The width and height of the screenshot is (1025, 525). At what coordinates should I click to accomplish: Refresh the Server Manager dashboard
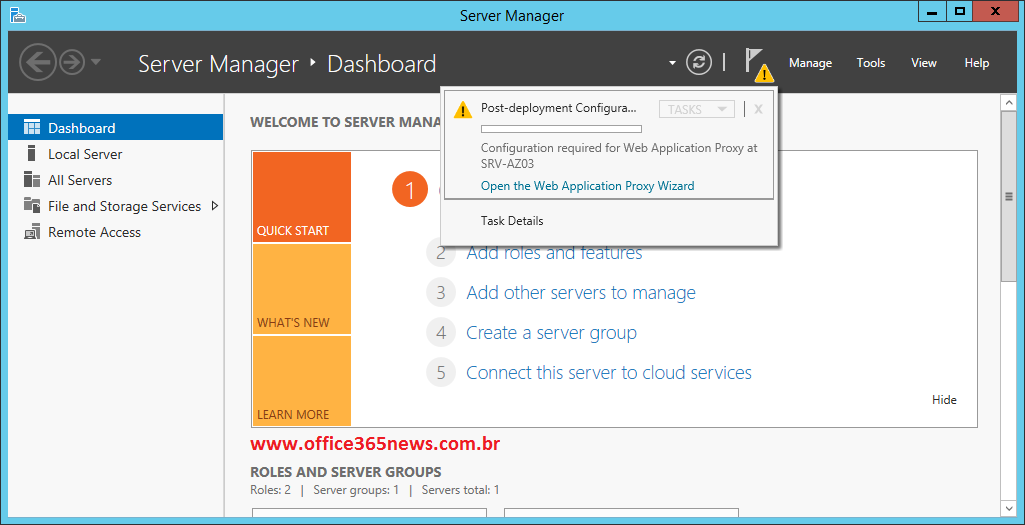[x=698, y=63]
